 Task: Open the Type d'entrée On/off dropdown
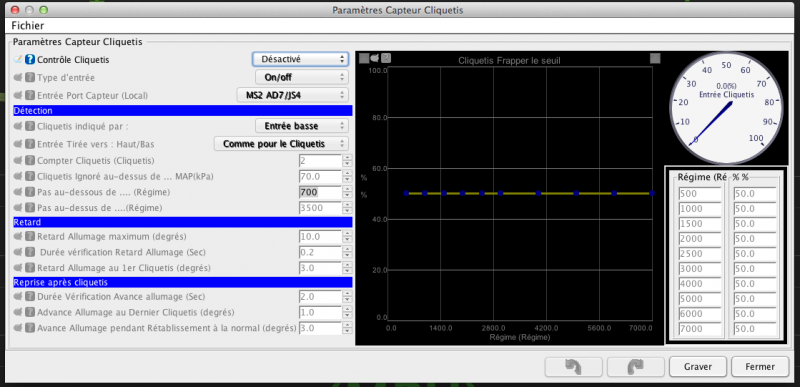tap(302, 78)
